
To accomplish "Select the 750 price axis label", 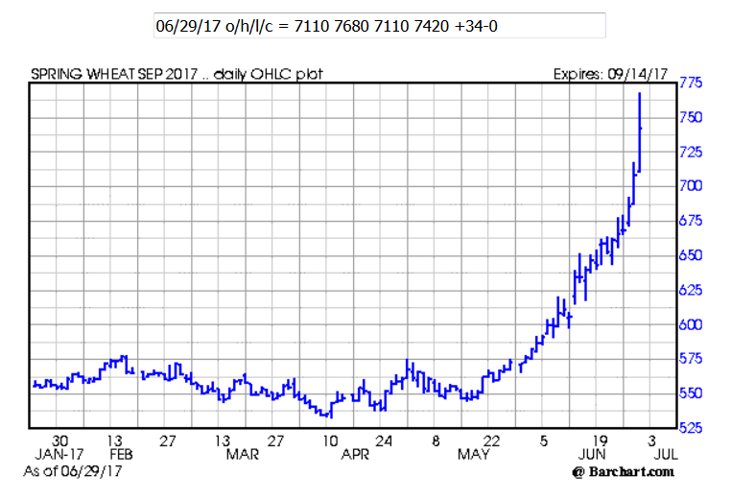I will click(692, 117).
